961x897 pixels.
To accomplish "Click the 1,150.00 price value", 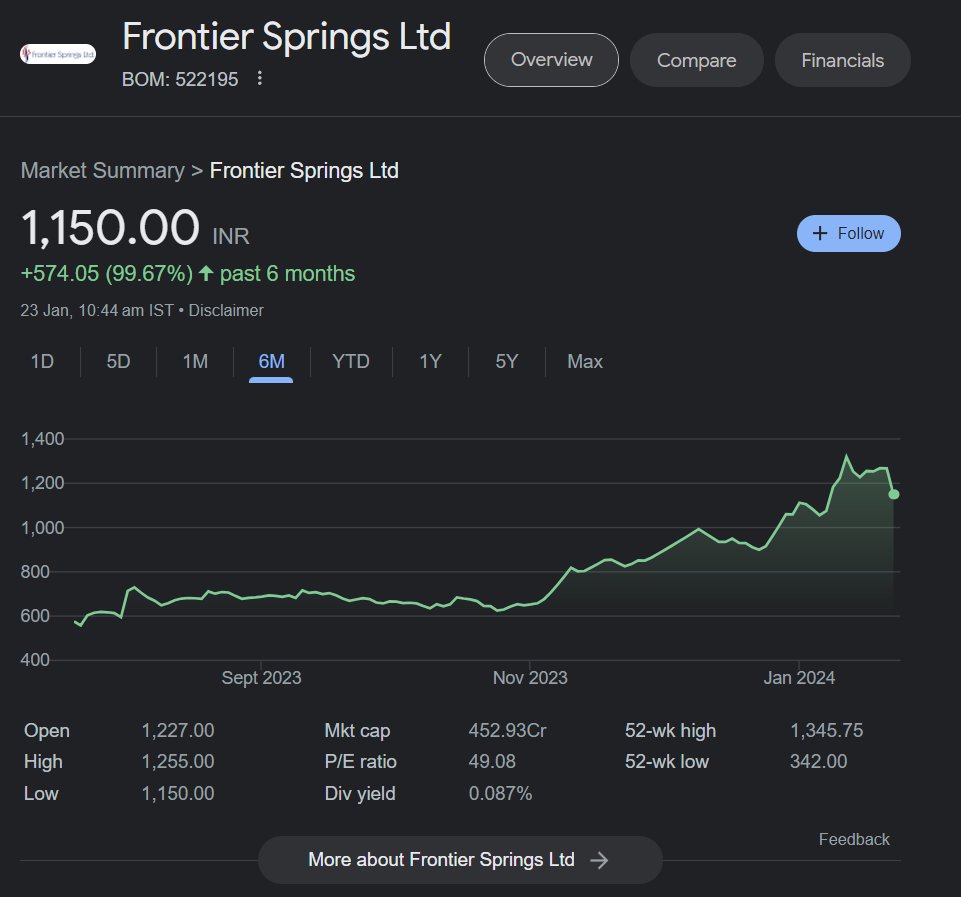I will click(x=110, y=228).
